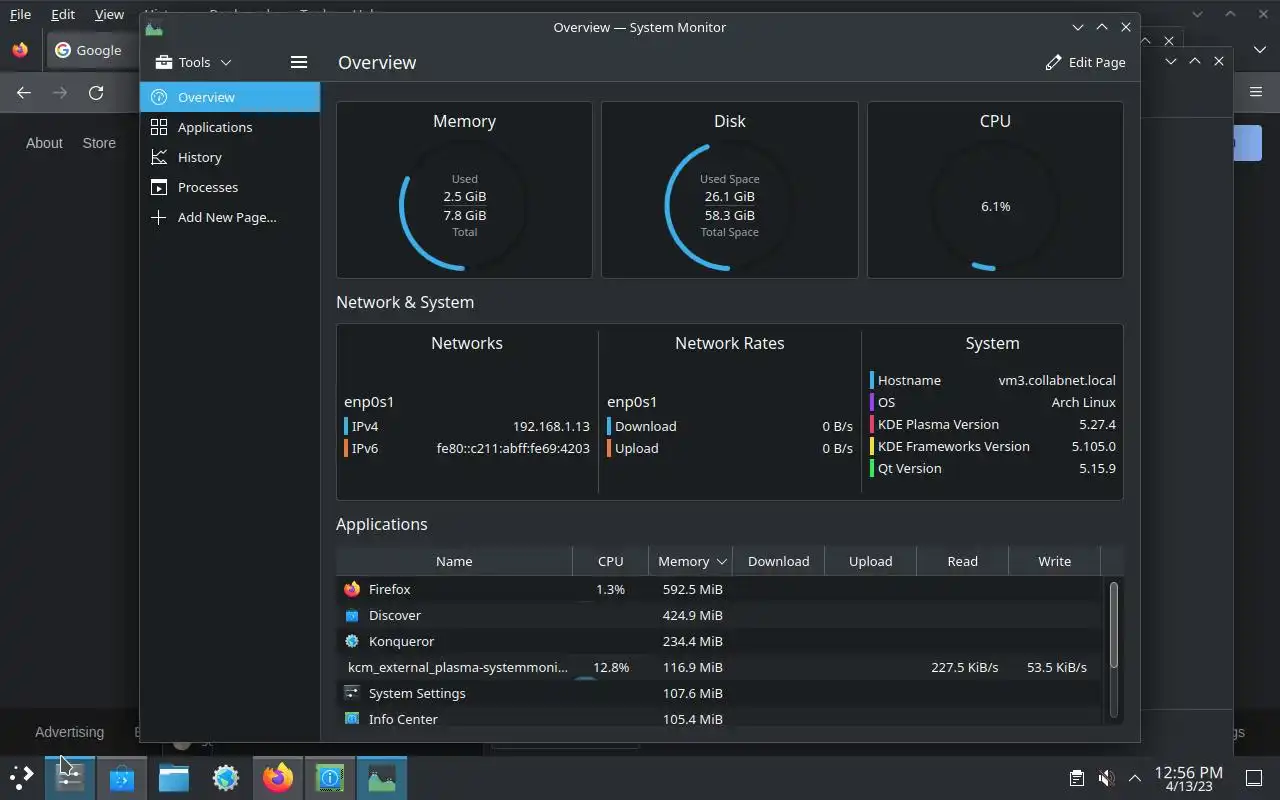Click the System Monitor title bar app icon
1280x800 pixels.
[154, 28]
